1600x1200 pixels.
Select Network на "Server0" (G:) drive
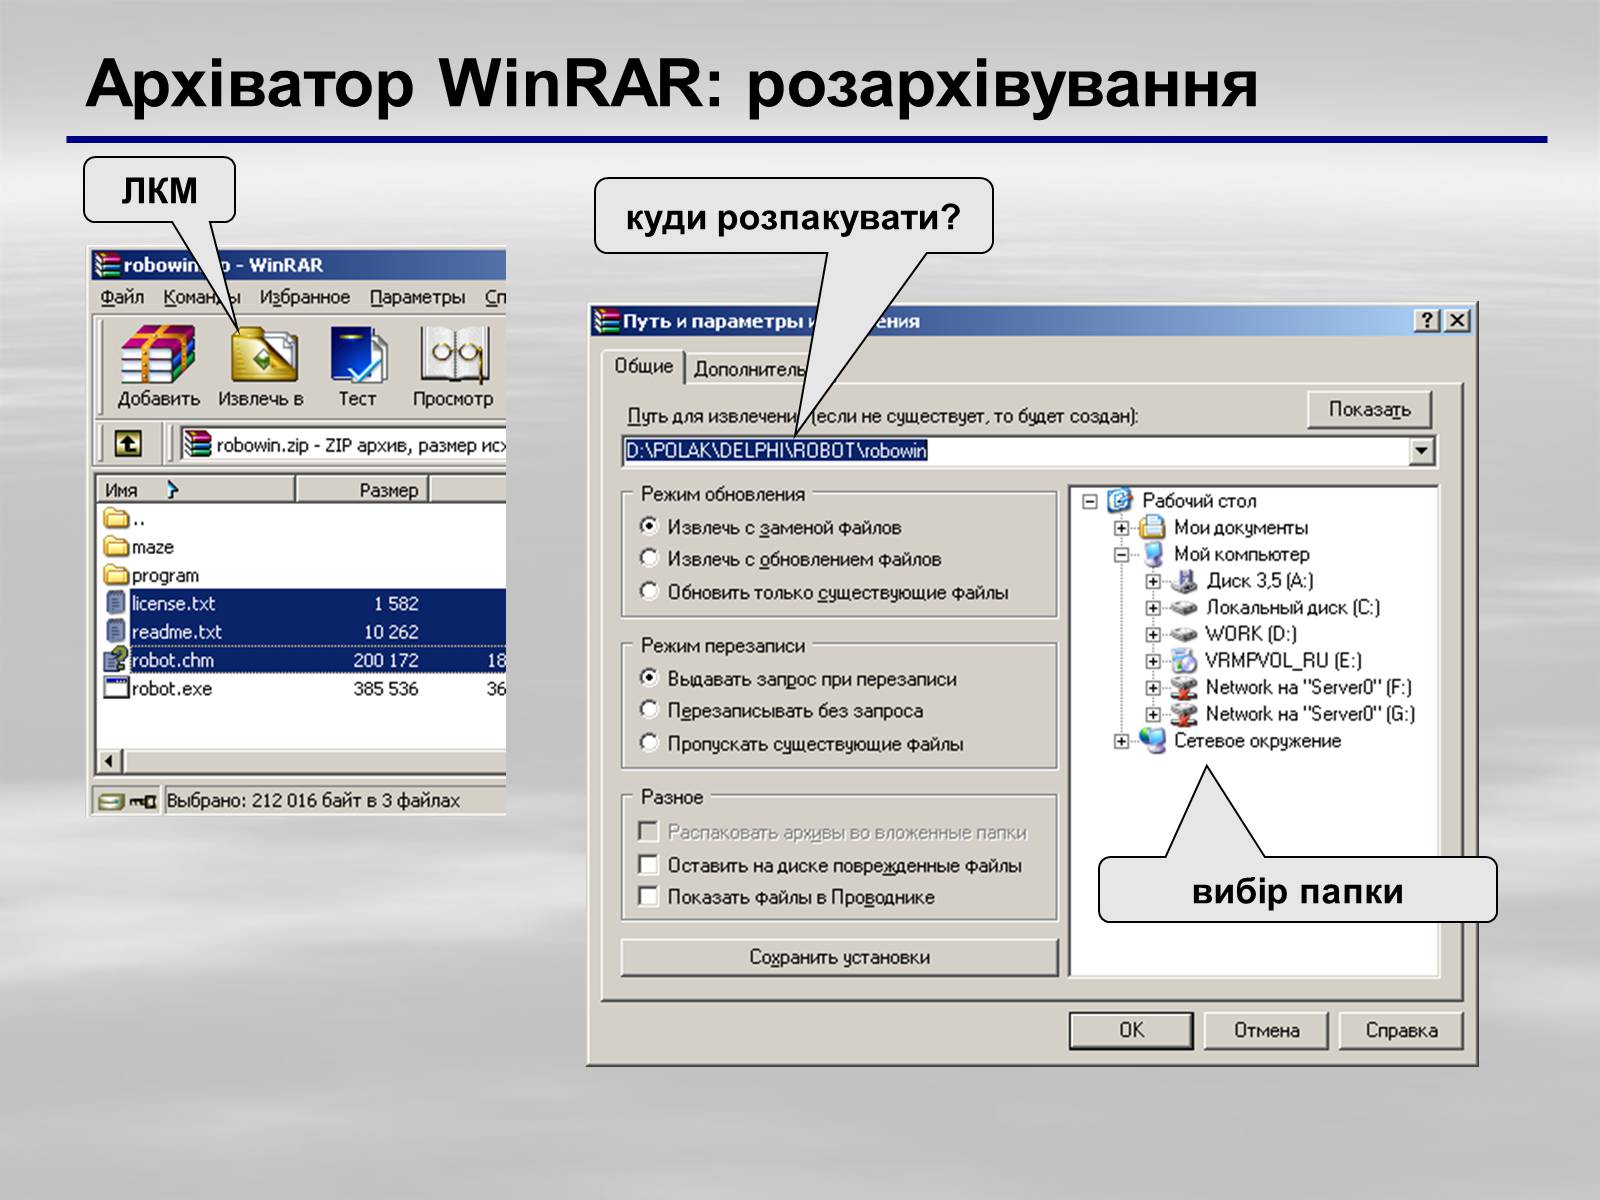tap(1309, 714)
